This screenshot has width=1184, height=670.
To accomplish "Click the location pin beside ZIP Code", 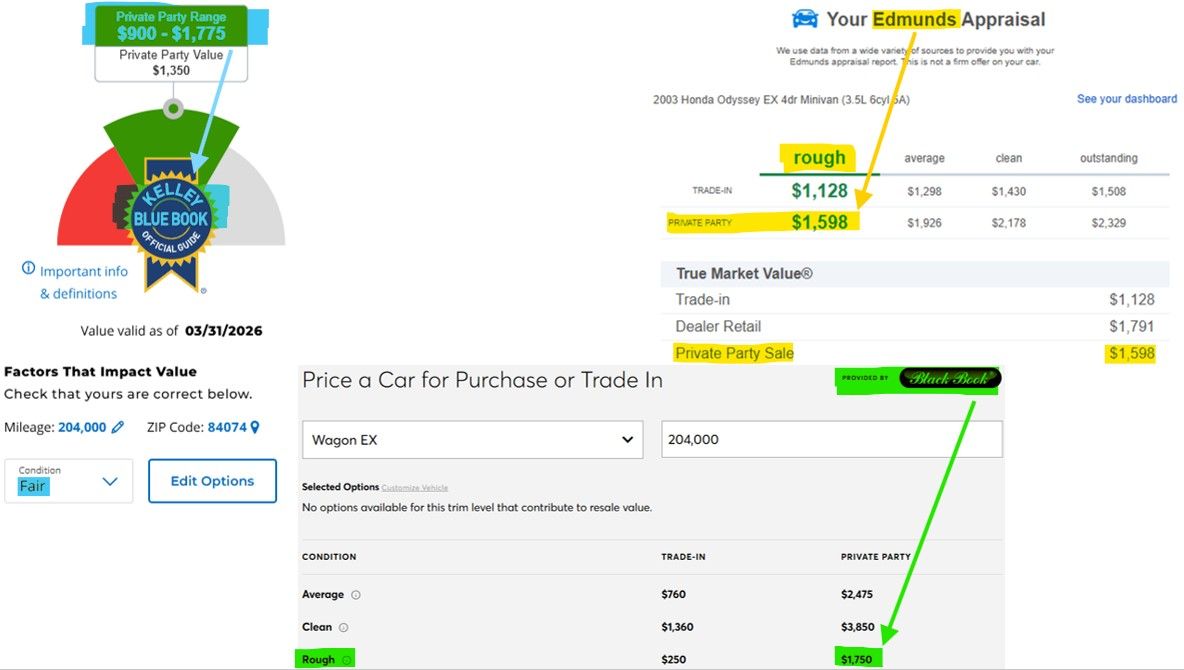I will point(255,427).
